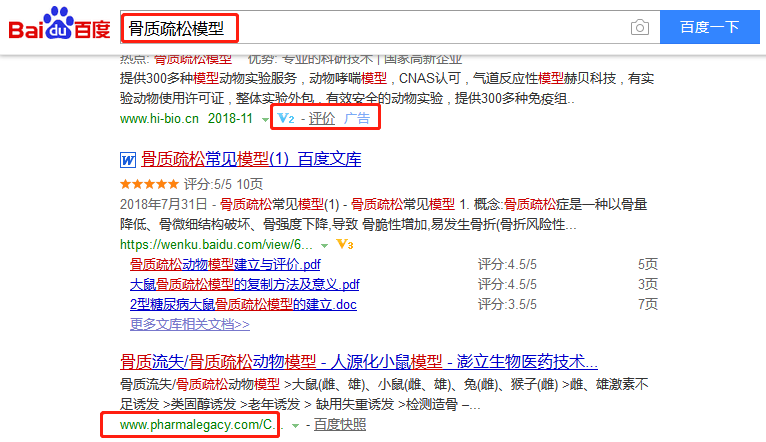Click the https://wenku.baidu.com/view/6... URL

point(216,244)
